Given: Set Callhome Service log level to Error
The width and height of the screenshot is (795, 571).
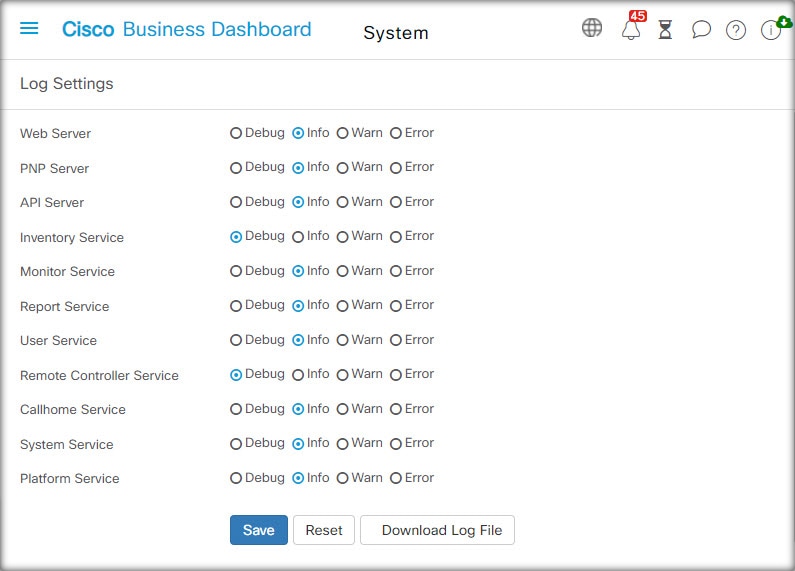Looking at the screenshot, I should [396, 409].
